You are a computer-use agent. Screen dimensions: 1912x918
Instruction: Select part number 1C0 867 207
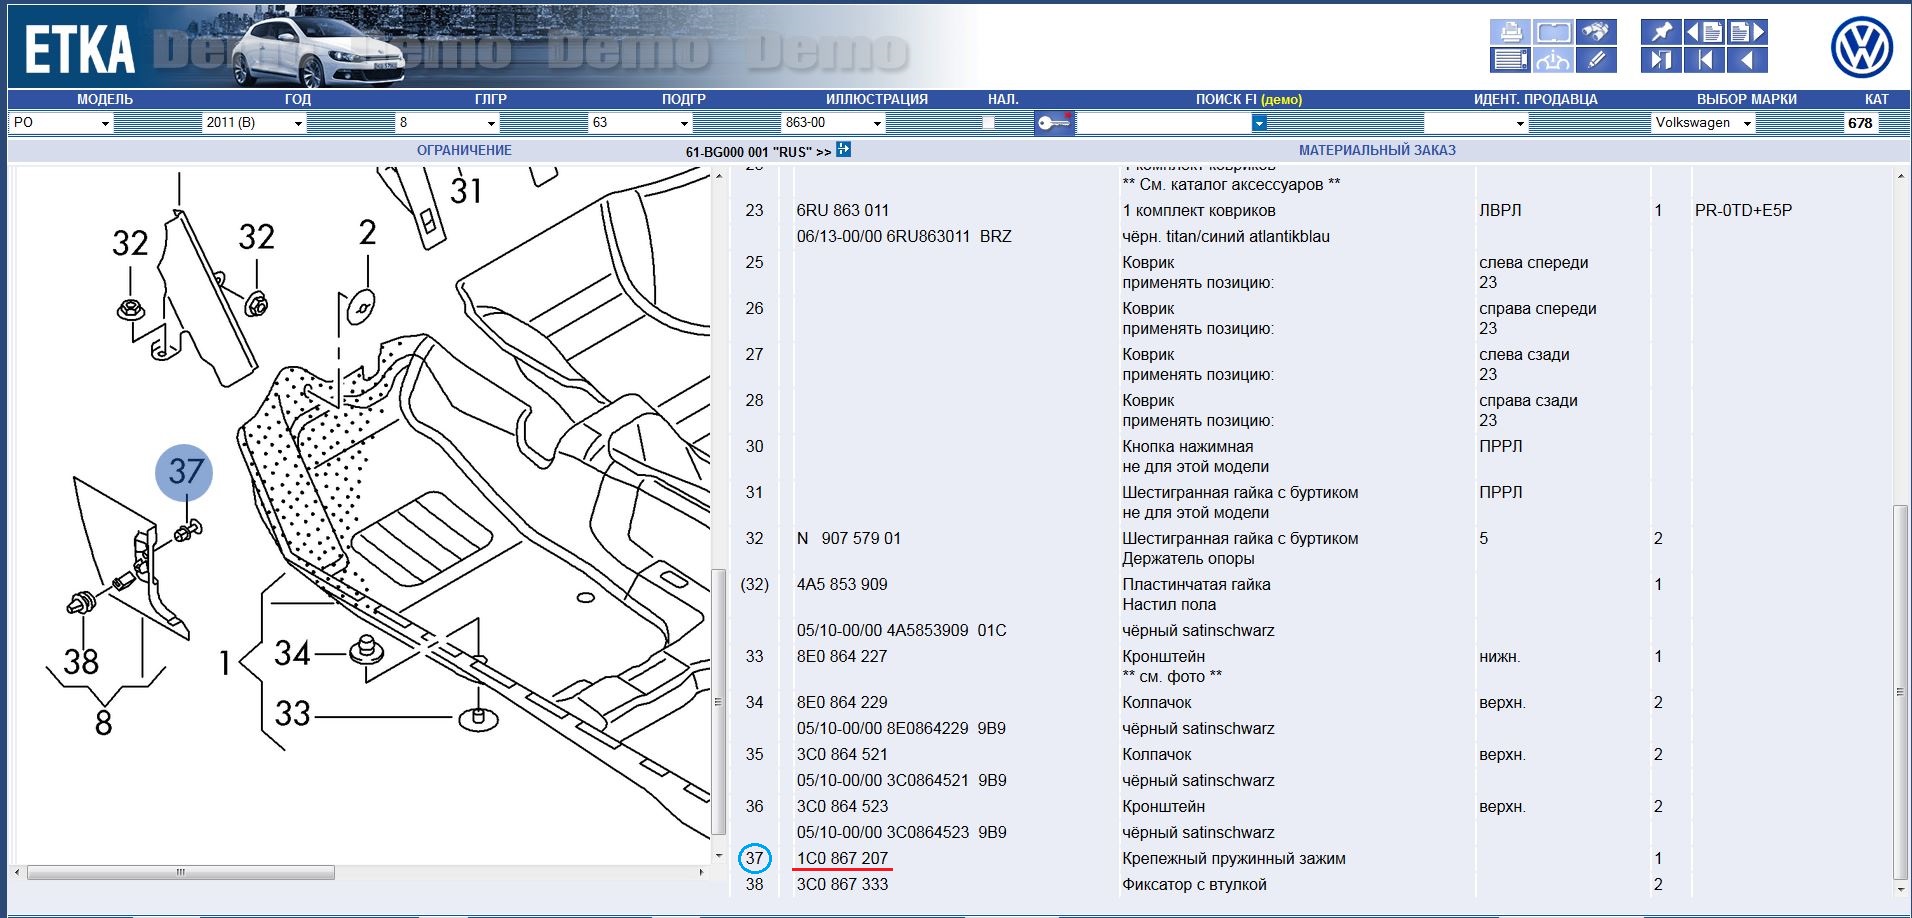[842, 858]
